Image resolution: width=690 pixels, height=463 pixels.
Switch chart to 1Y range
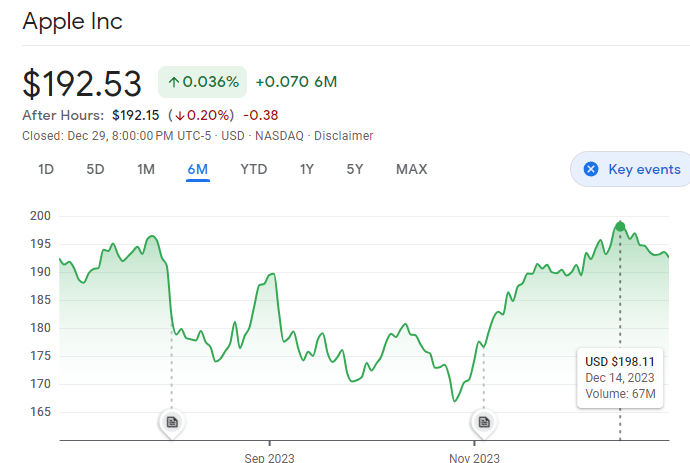point(307,169)
